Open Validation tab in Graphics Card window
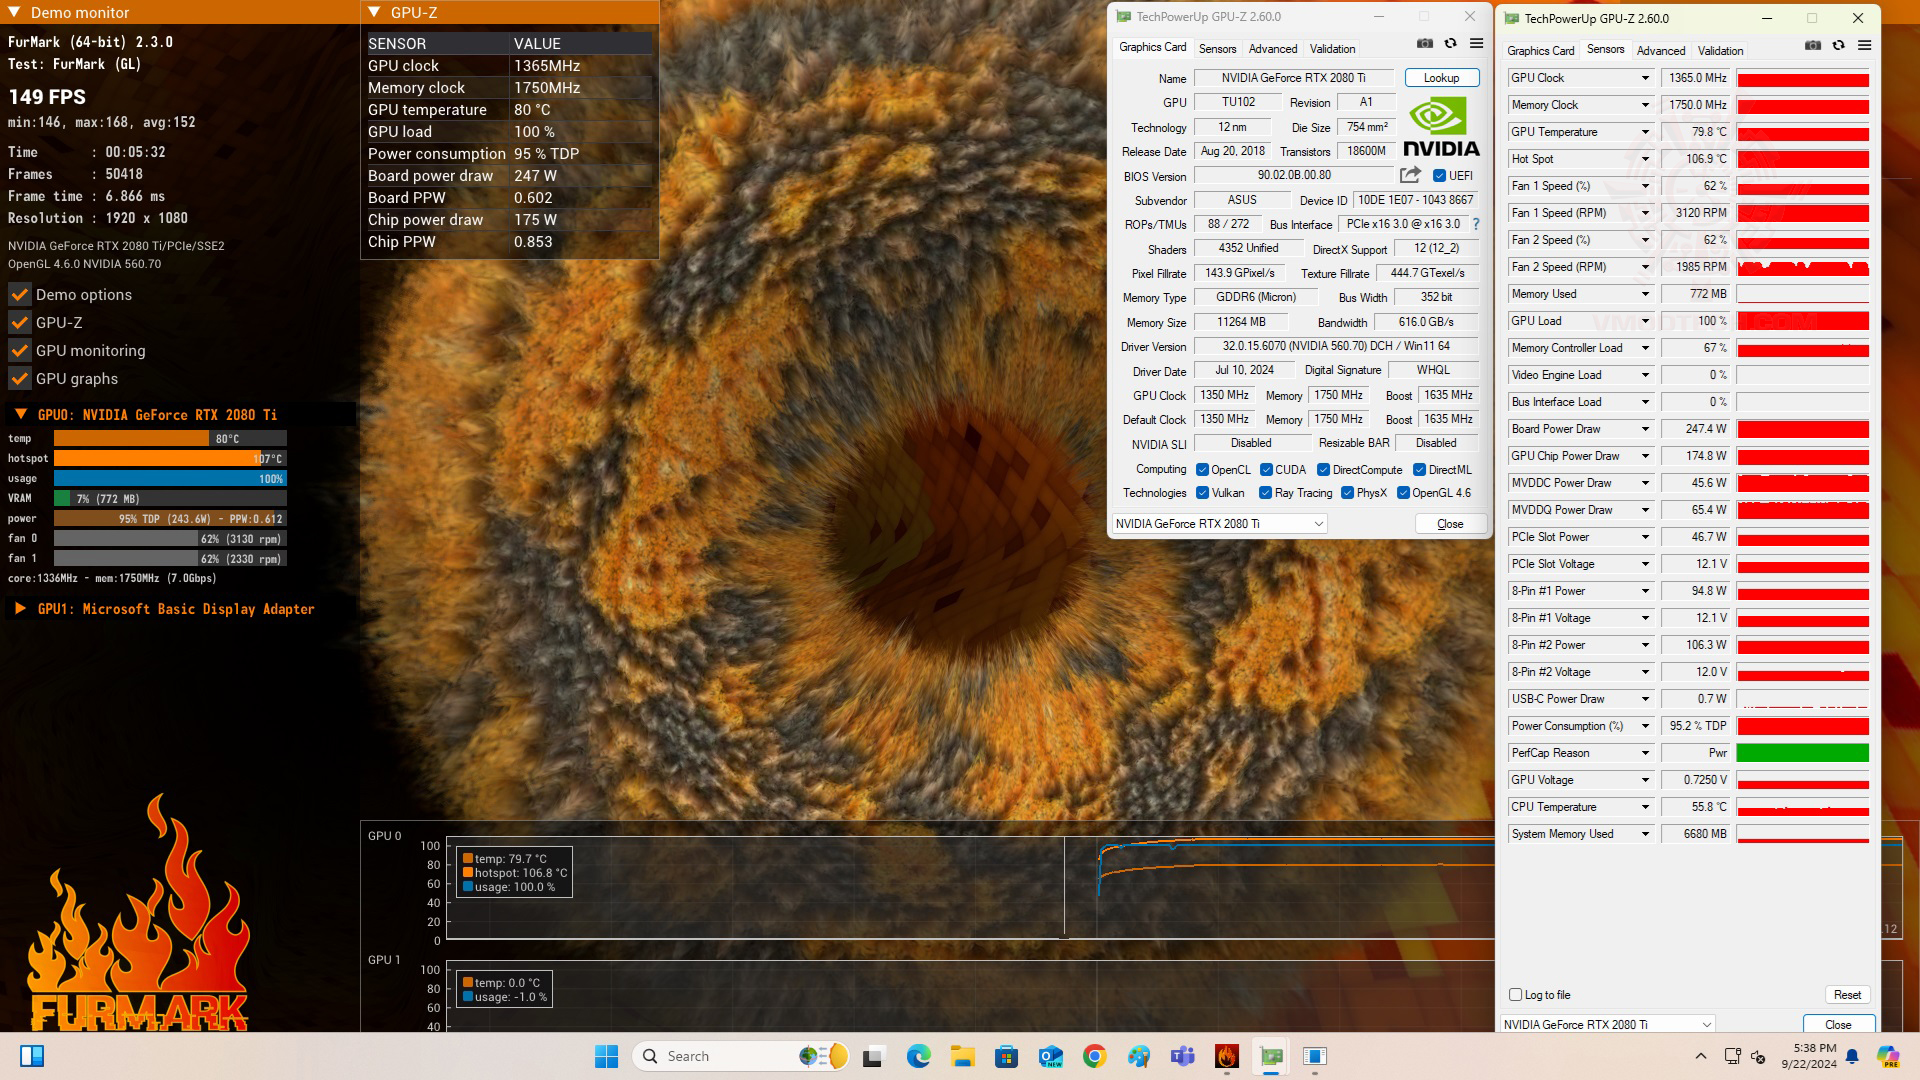Image resolution: width=1920 pixels, height=1080 pixels. click(x=1332, y=48)
